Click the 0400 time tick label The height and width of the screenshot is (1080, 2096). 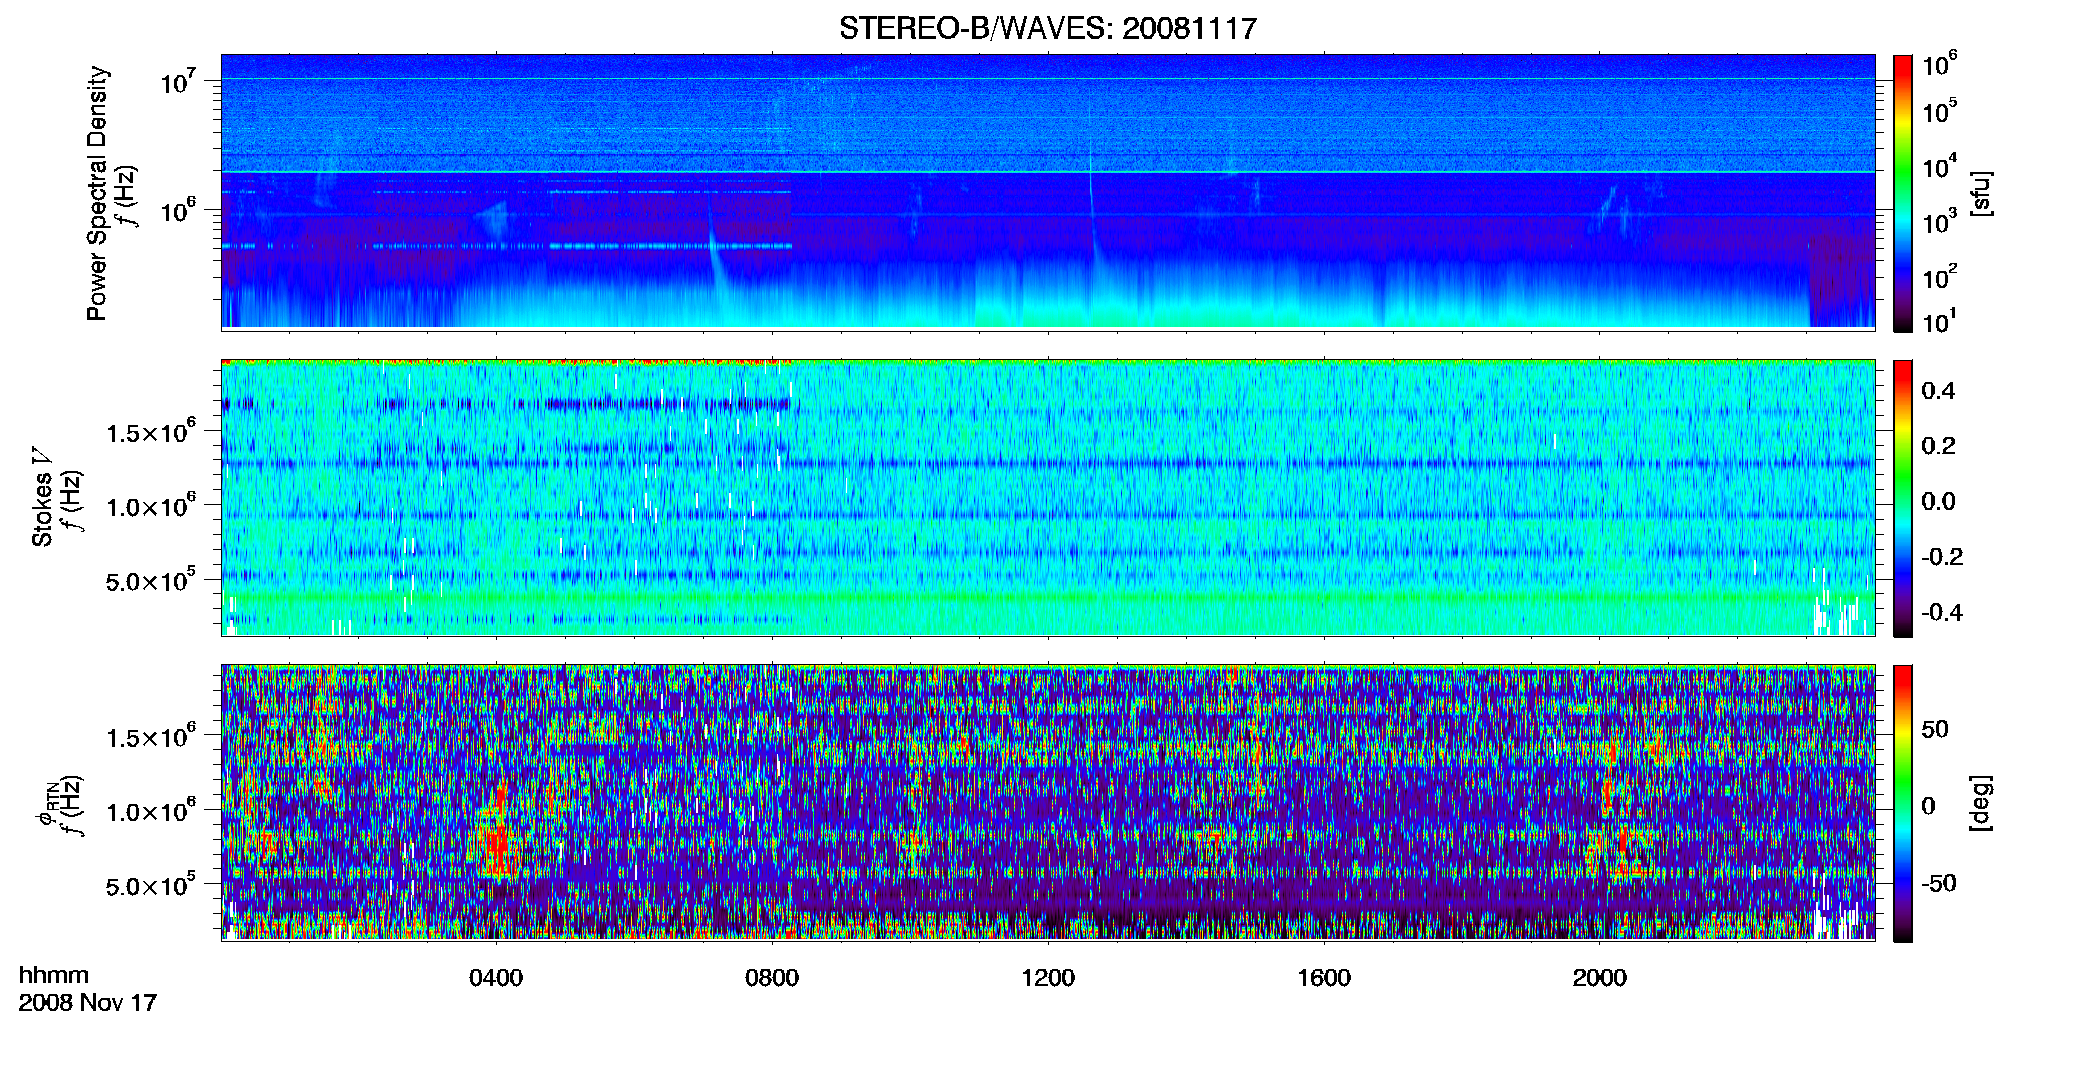point(496,977)
